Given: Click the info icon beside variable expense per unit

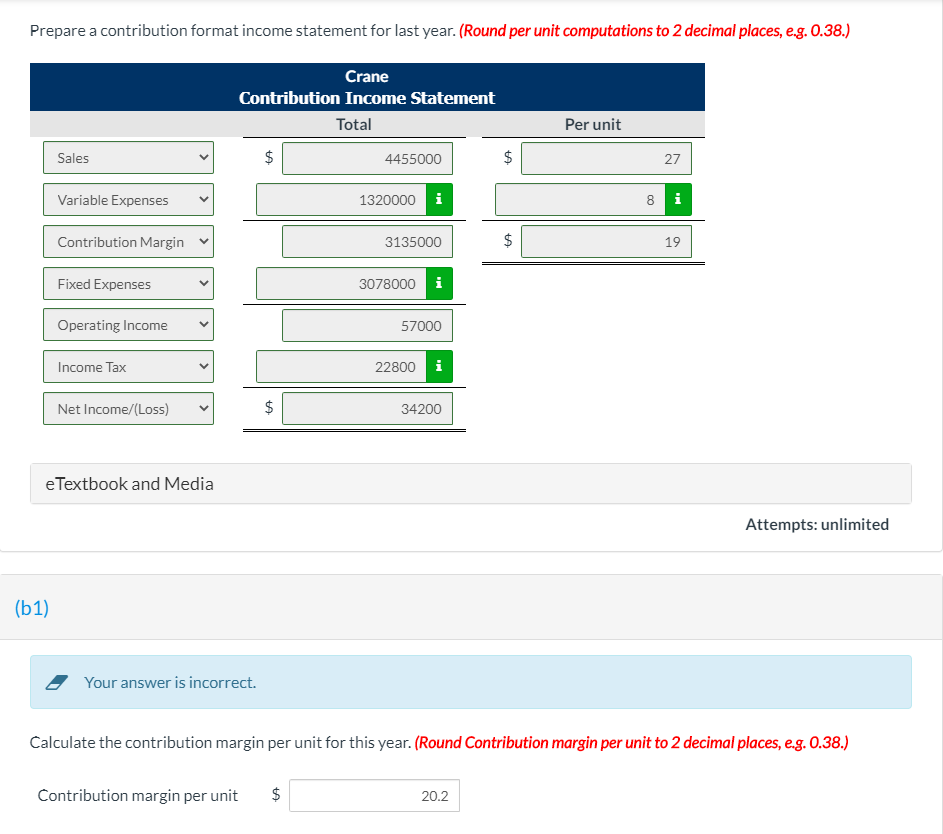Looking at the screenshot, I should pyautogui.click(x=677, y=199).
